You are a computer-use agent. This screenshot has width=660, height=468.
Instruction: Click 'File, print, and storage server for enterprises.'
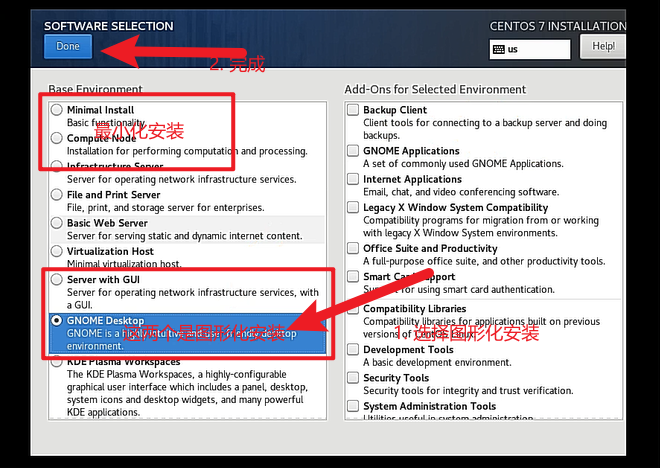pos(165,208)
